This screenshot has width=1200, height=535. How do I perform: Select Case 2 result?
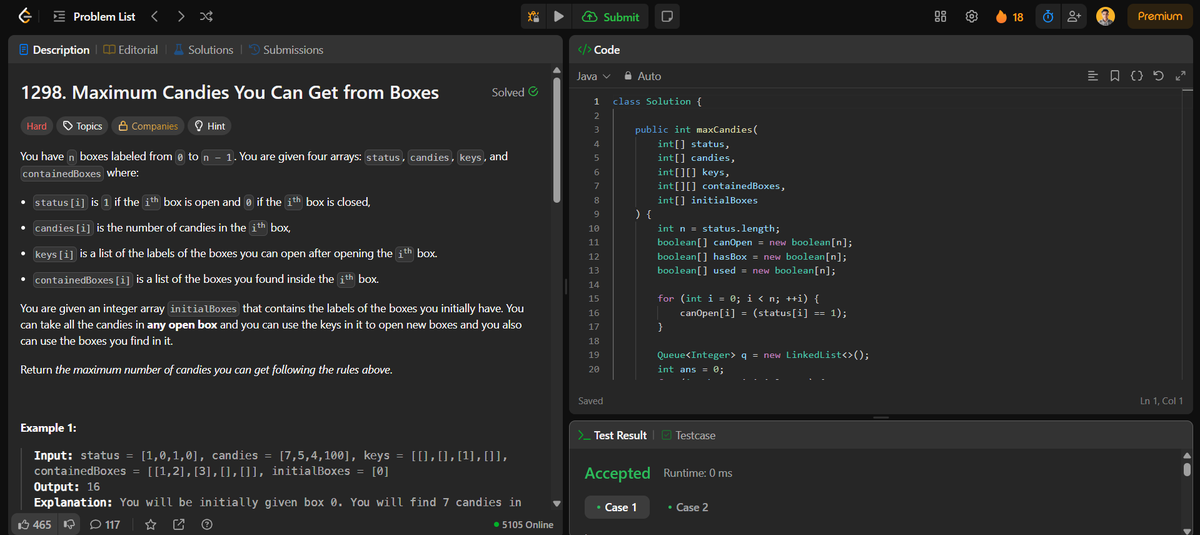[x=687, y=507]
